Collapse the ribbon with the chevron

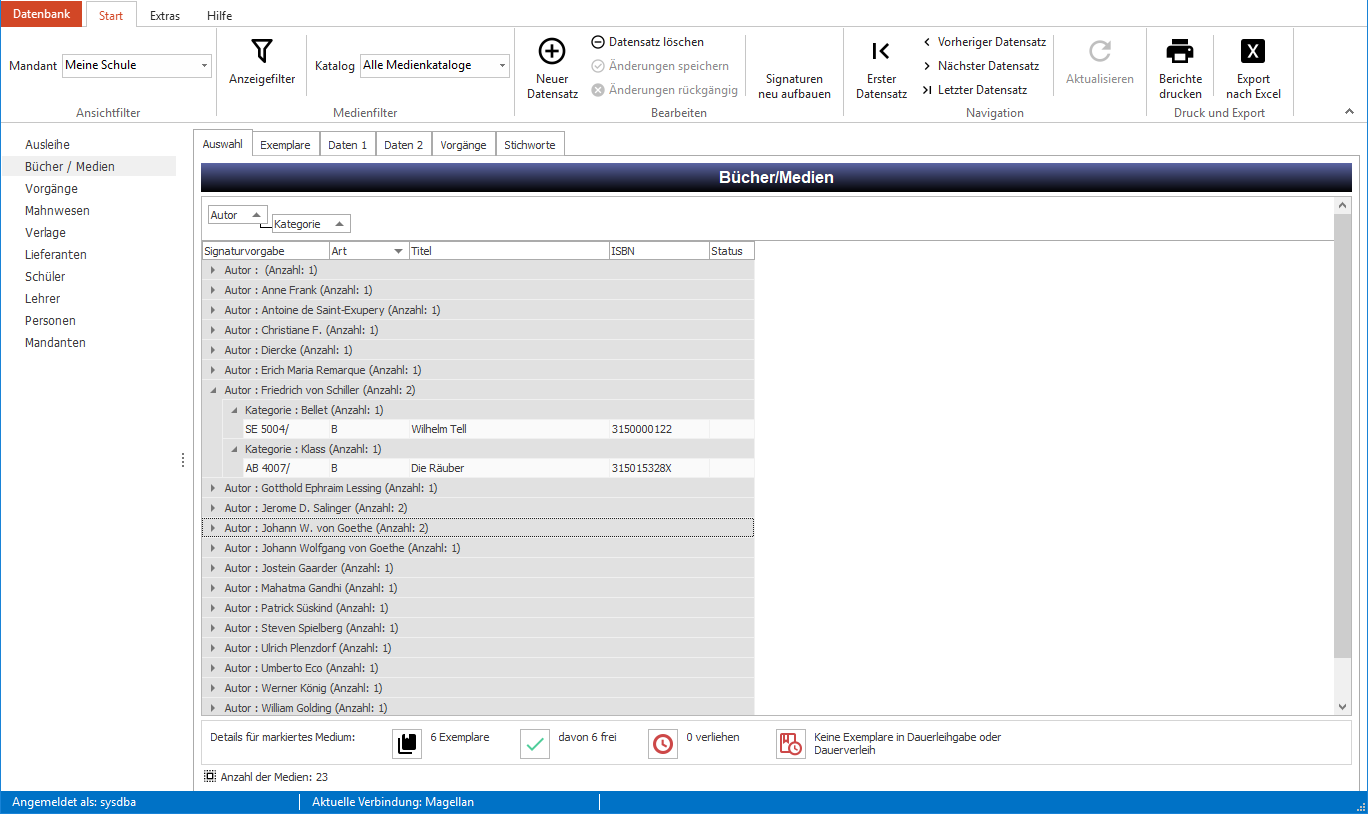[x=1349, y=112]
